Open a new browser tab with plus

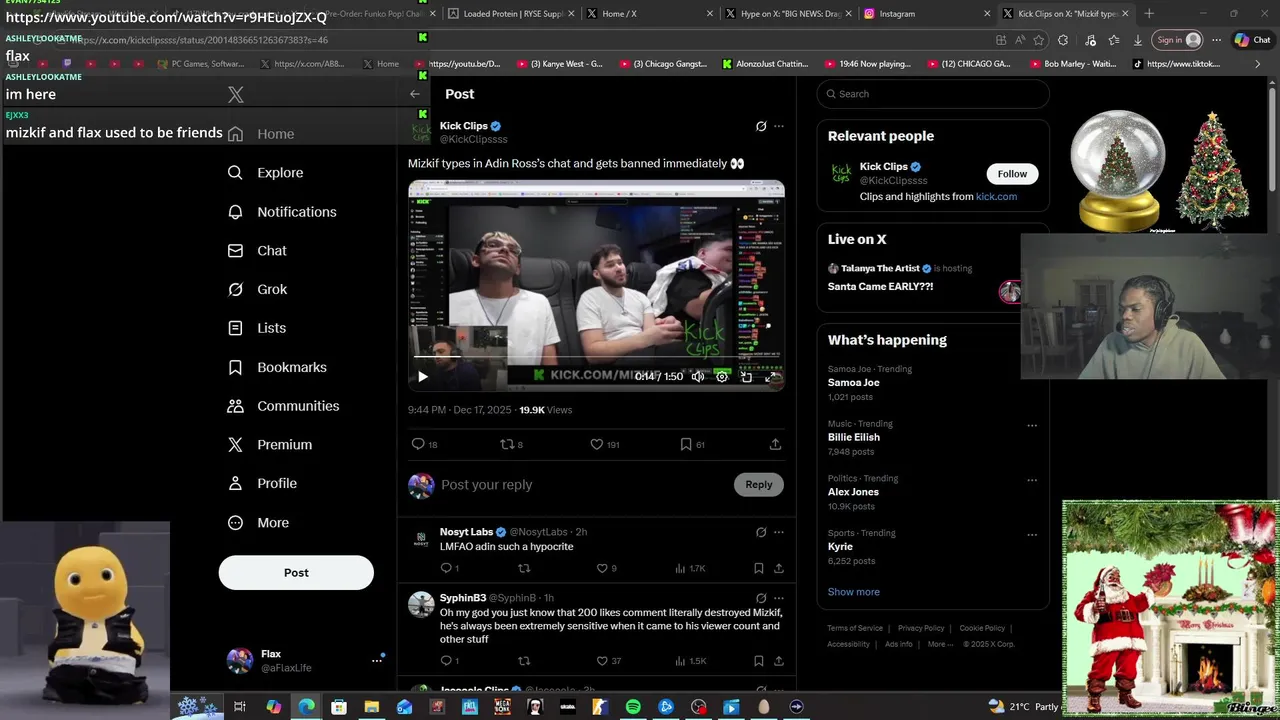[x=1149, y=14]
